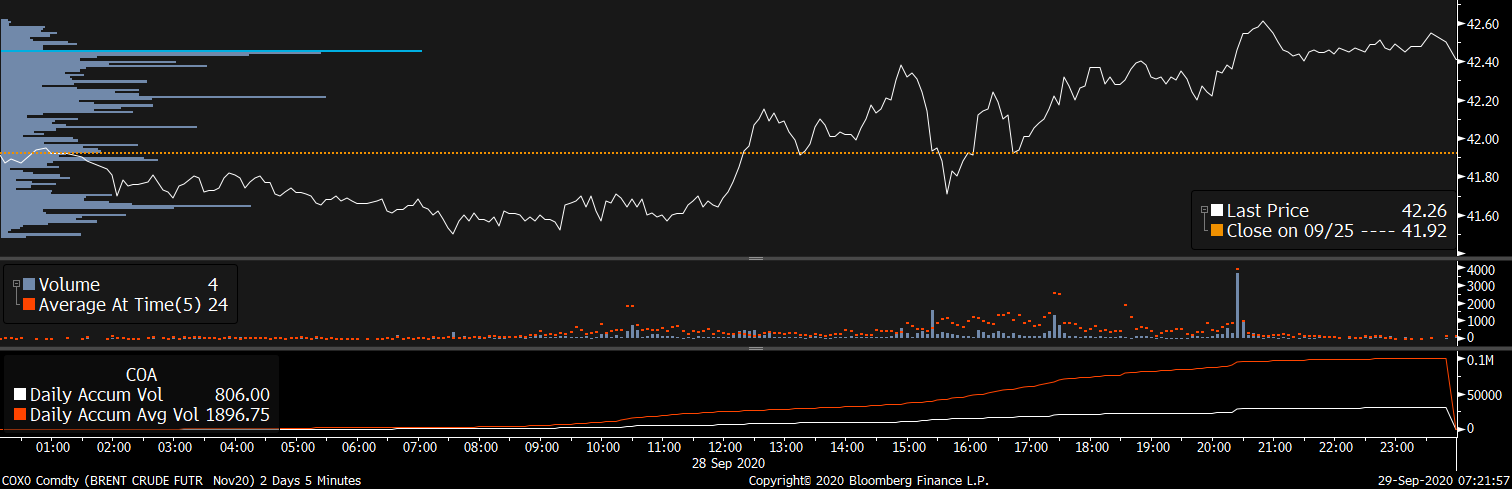Select the white Daily Accum Vol swatch
Screen dimensions: 1512x489
20,395
